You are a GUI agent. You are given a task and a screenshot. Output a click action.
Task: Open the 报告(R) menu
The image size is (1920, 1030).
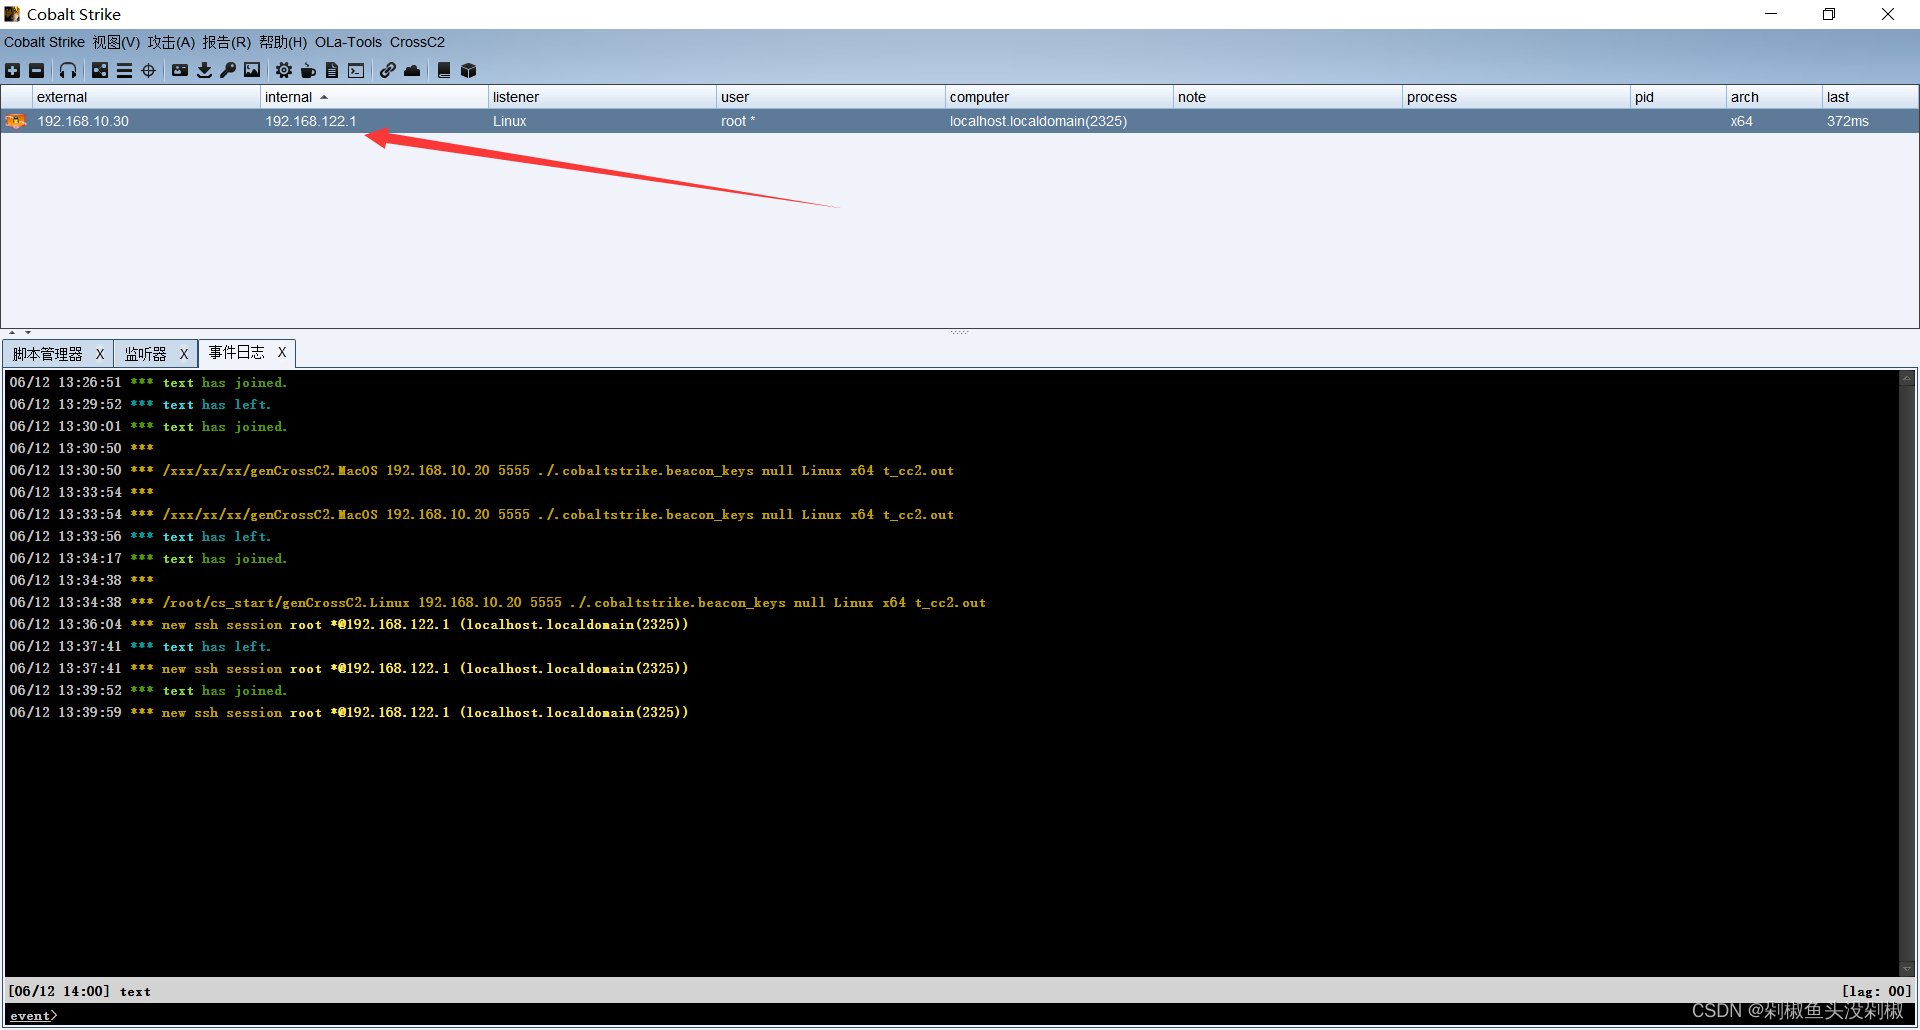click(x=226, y=42)
